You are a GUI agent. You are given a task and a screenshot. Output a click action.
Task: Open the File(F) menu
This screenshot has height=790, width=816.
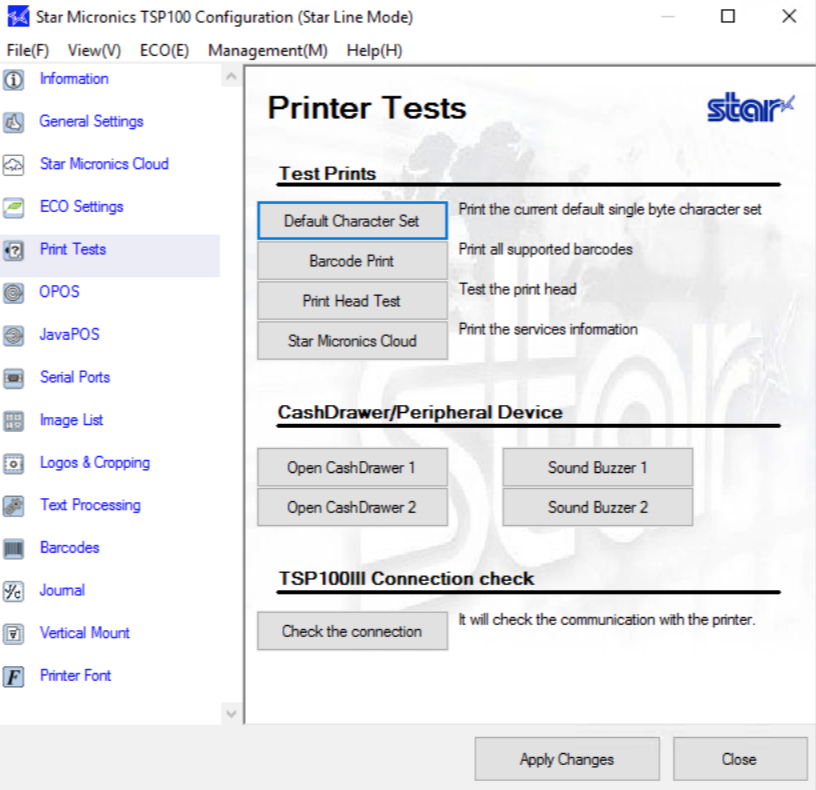coord(28,50)
